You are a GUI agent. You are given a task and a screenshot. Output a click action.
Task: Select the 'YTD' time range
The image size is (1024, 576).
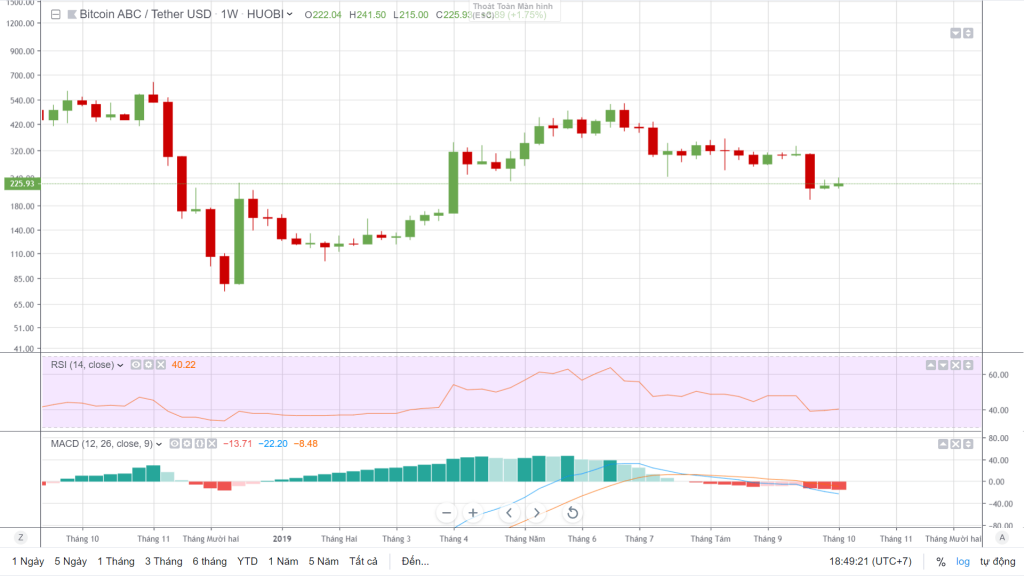(x=247, y=562)
